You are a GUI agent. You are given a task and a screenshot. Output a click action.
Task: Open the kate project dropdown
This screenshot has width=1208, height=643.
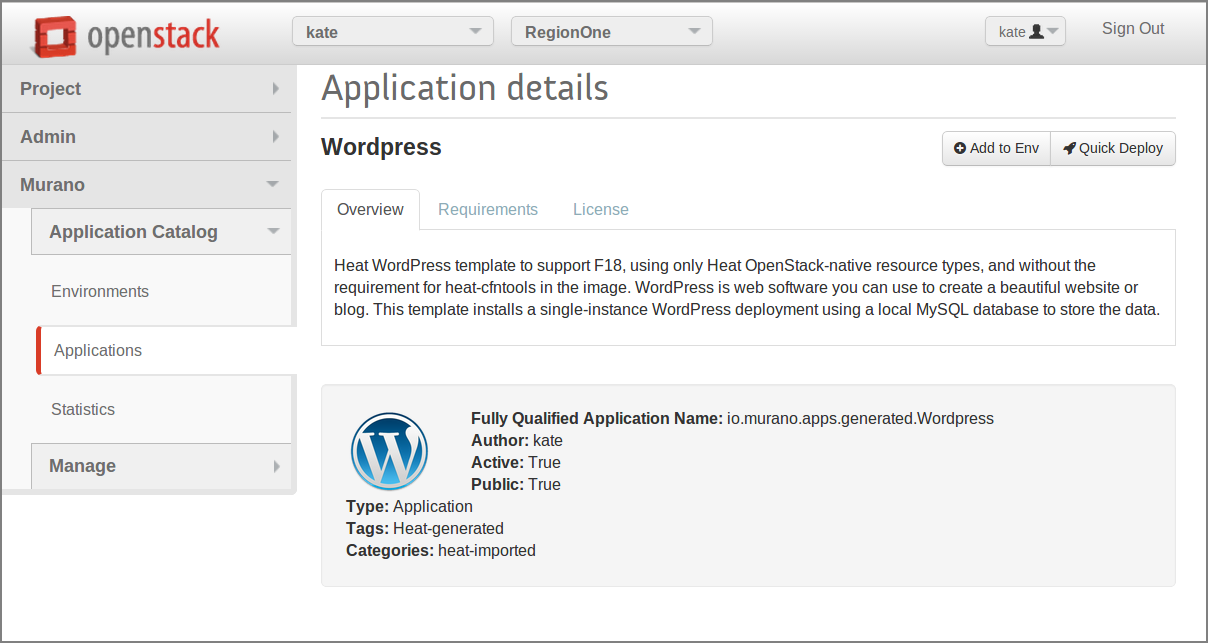point(393,32)
